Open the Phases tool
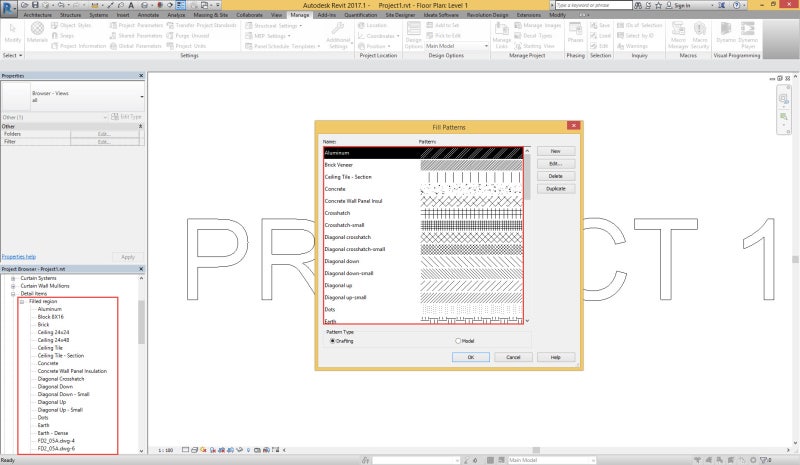 pos(576,33)
